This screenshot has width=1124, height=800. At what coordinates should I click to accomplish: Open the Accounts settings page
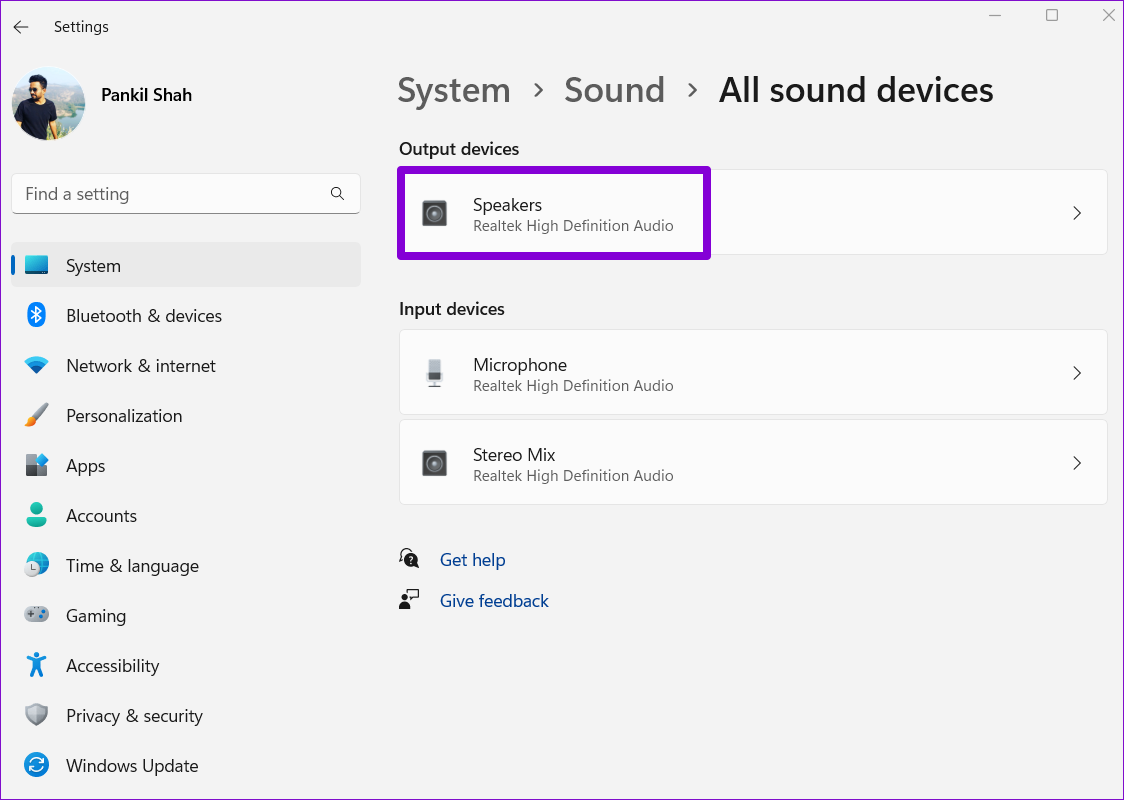click(x=186, y=515)
